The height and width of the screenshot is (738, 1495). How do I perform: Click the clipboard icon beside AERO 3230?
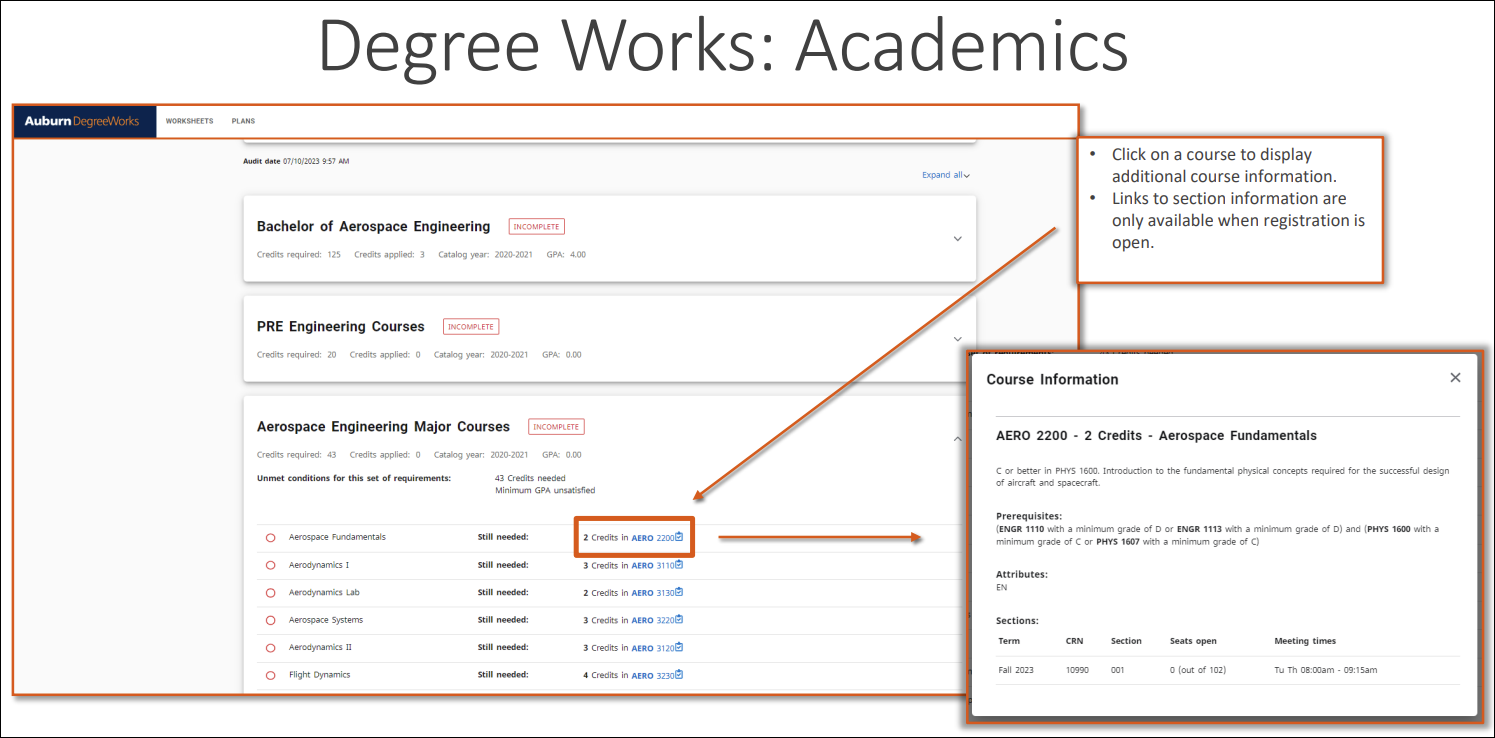point(680,675)
